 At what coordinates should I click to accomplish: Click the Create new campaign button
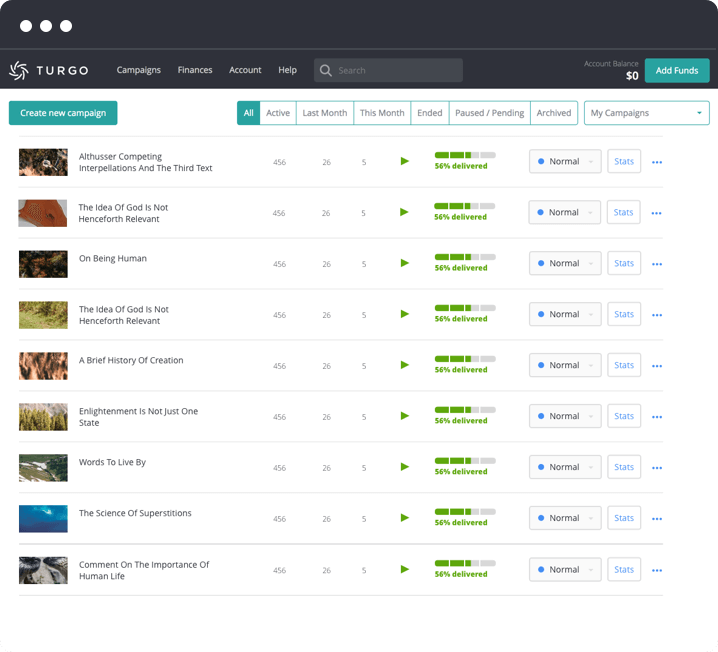(x=63, y=113)
